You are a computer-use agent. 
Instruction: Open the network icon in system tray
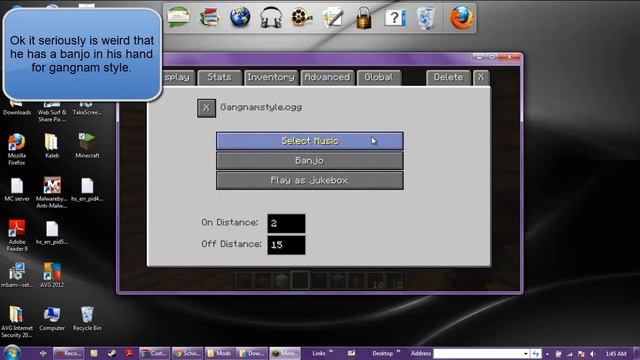569,354
